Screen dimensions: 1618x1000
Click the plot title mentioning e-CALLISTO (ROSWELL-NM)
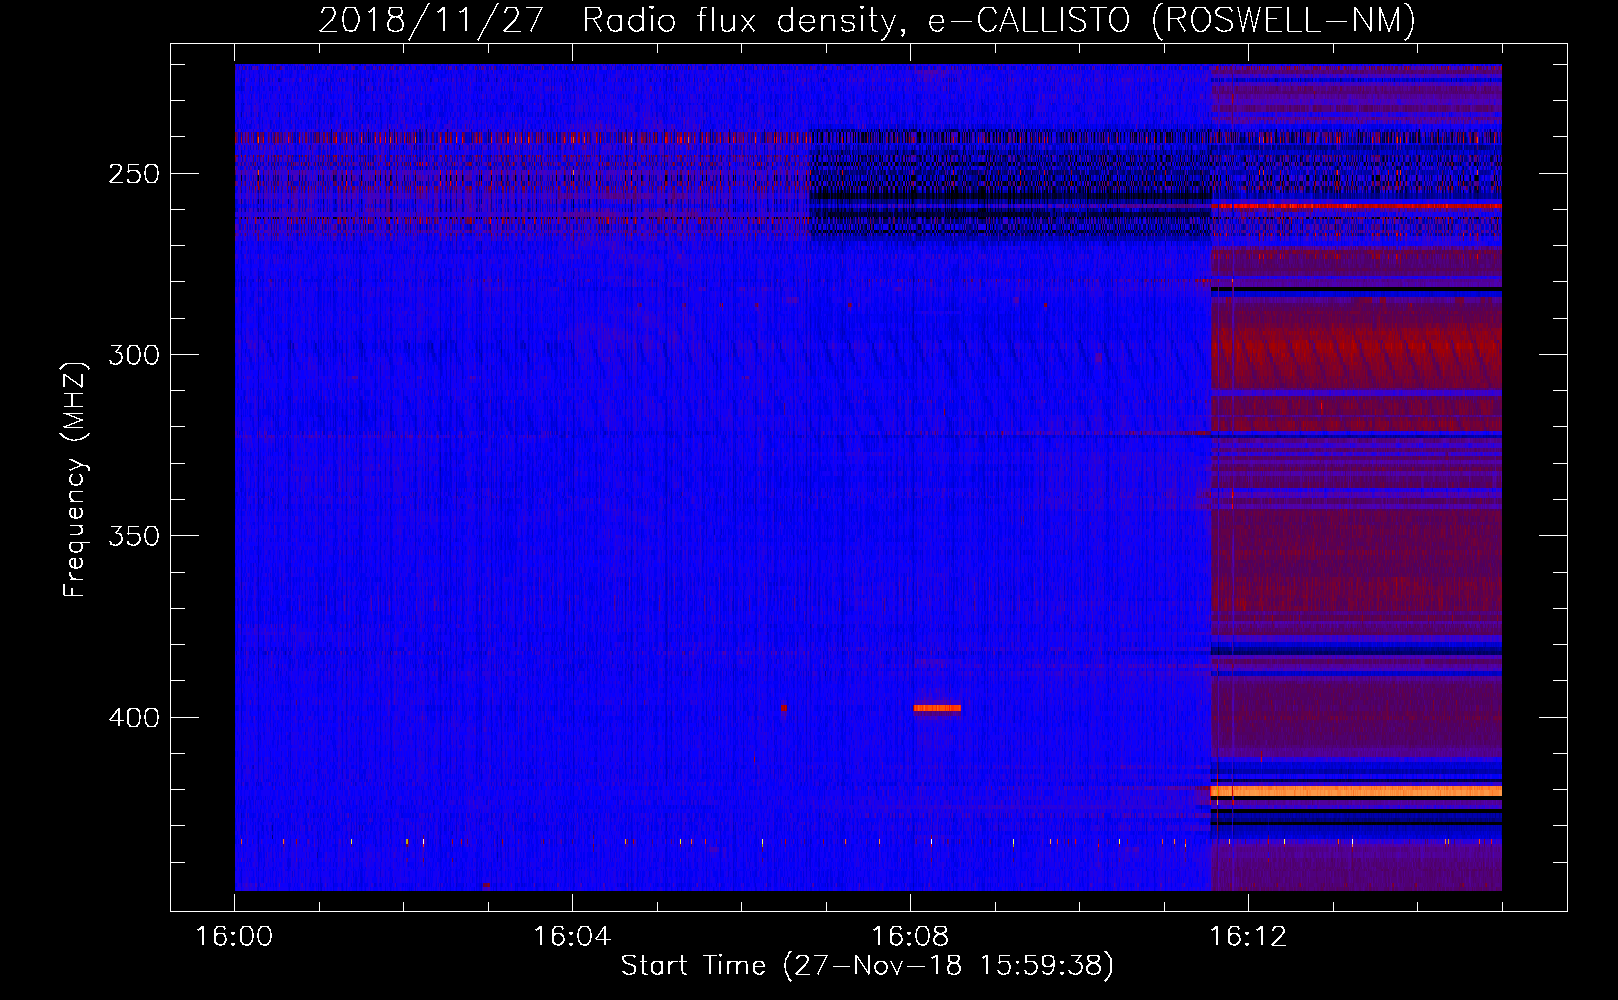pyautogui.click(x=867, y=21)
